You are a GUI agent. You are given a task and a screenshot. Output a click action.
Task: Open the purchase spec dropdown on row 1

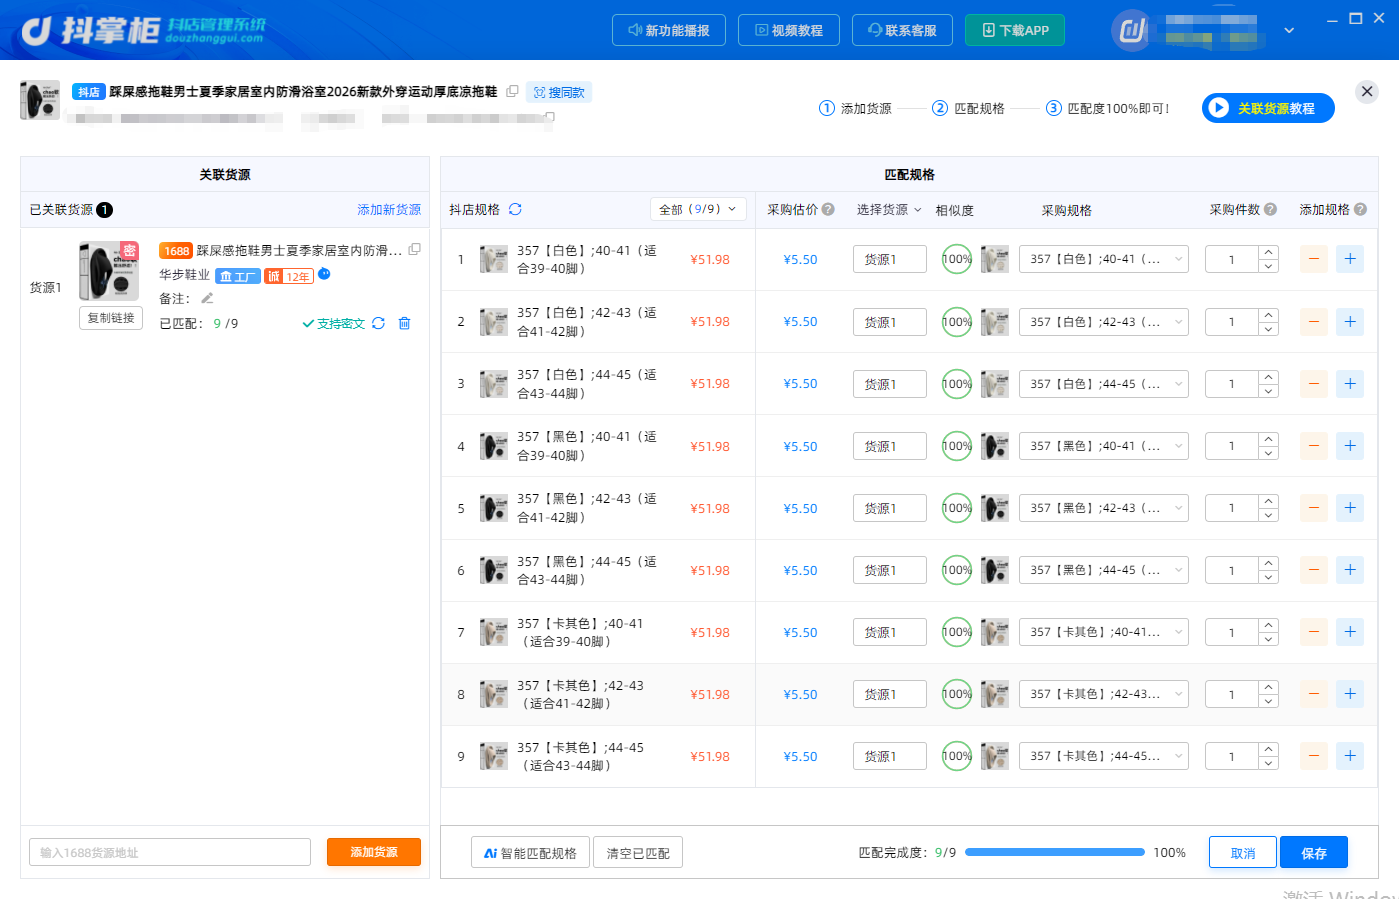click(x=1104, y=259)
